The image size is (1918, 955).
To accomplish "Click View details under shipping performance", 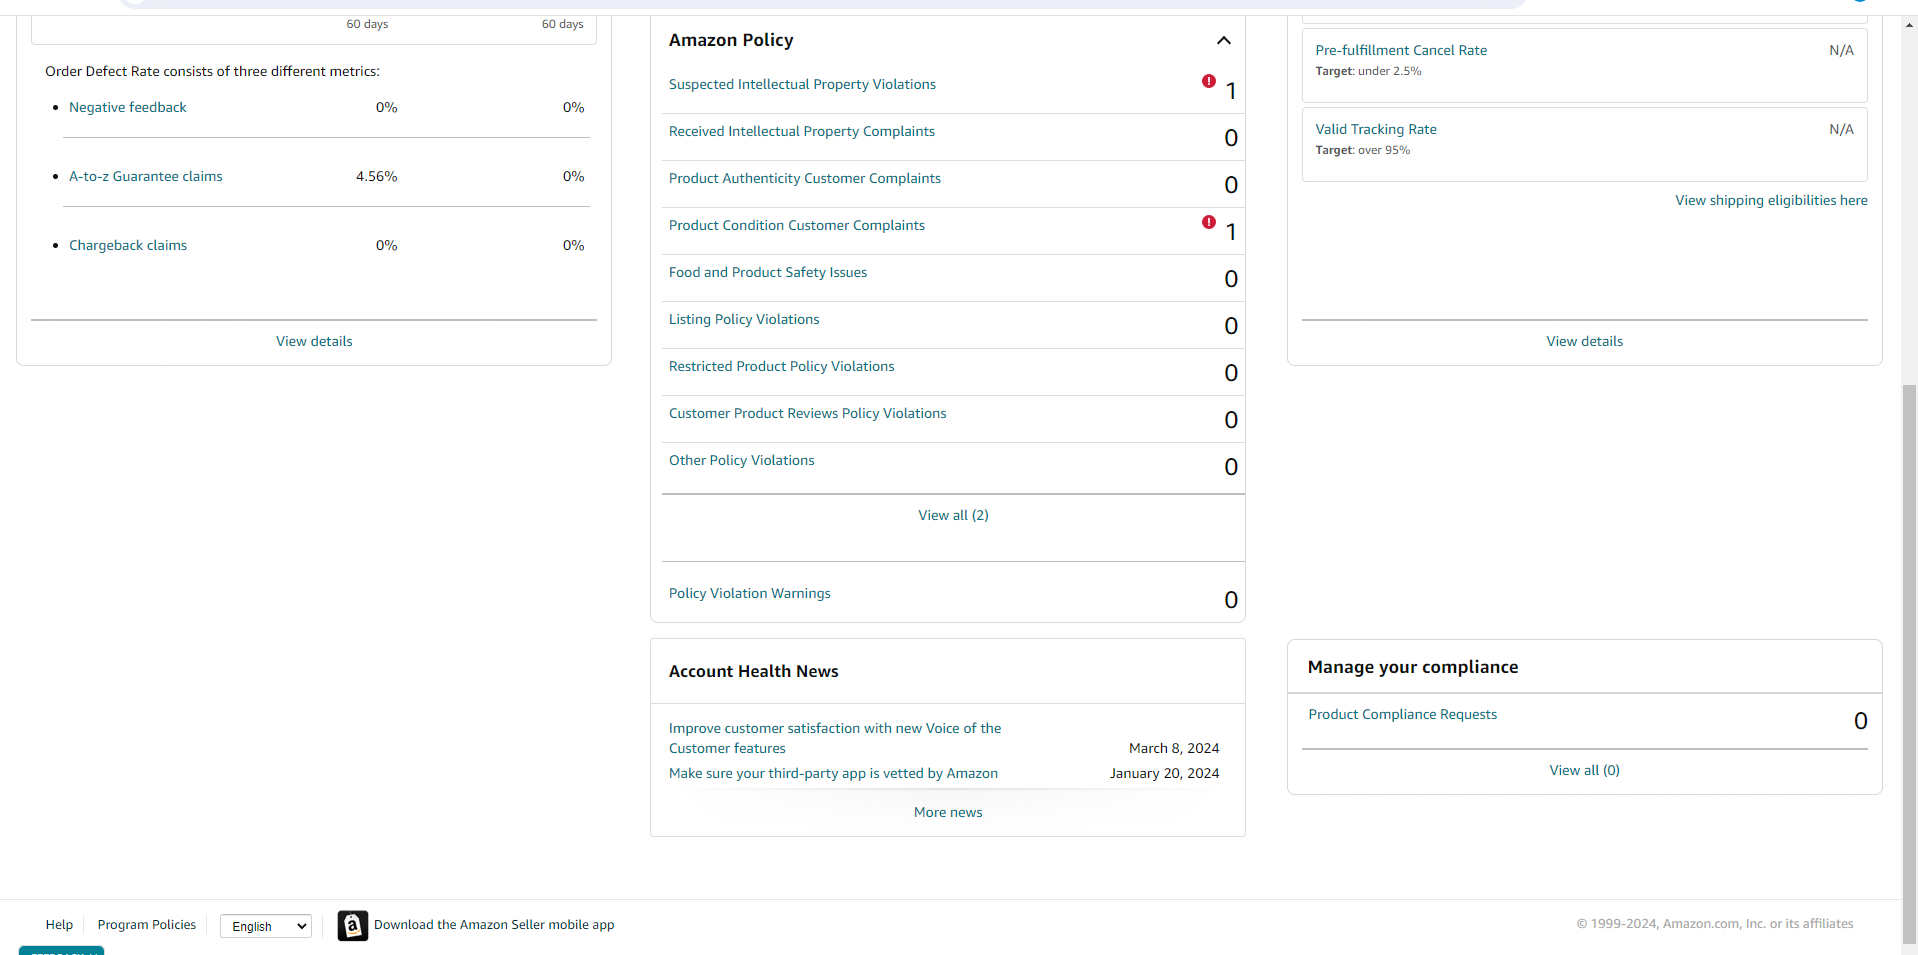I will click(x=1584, y=341).
